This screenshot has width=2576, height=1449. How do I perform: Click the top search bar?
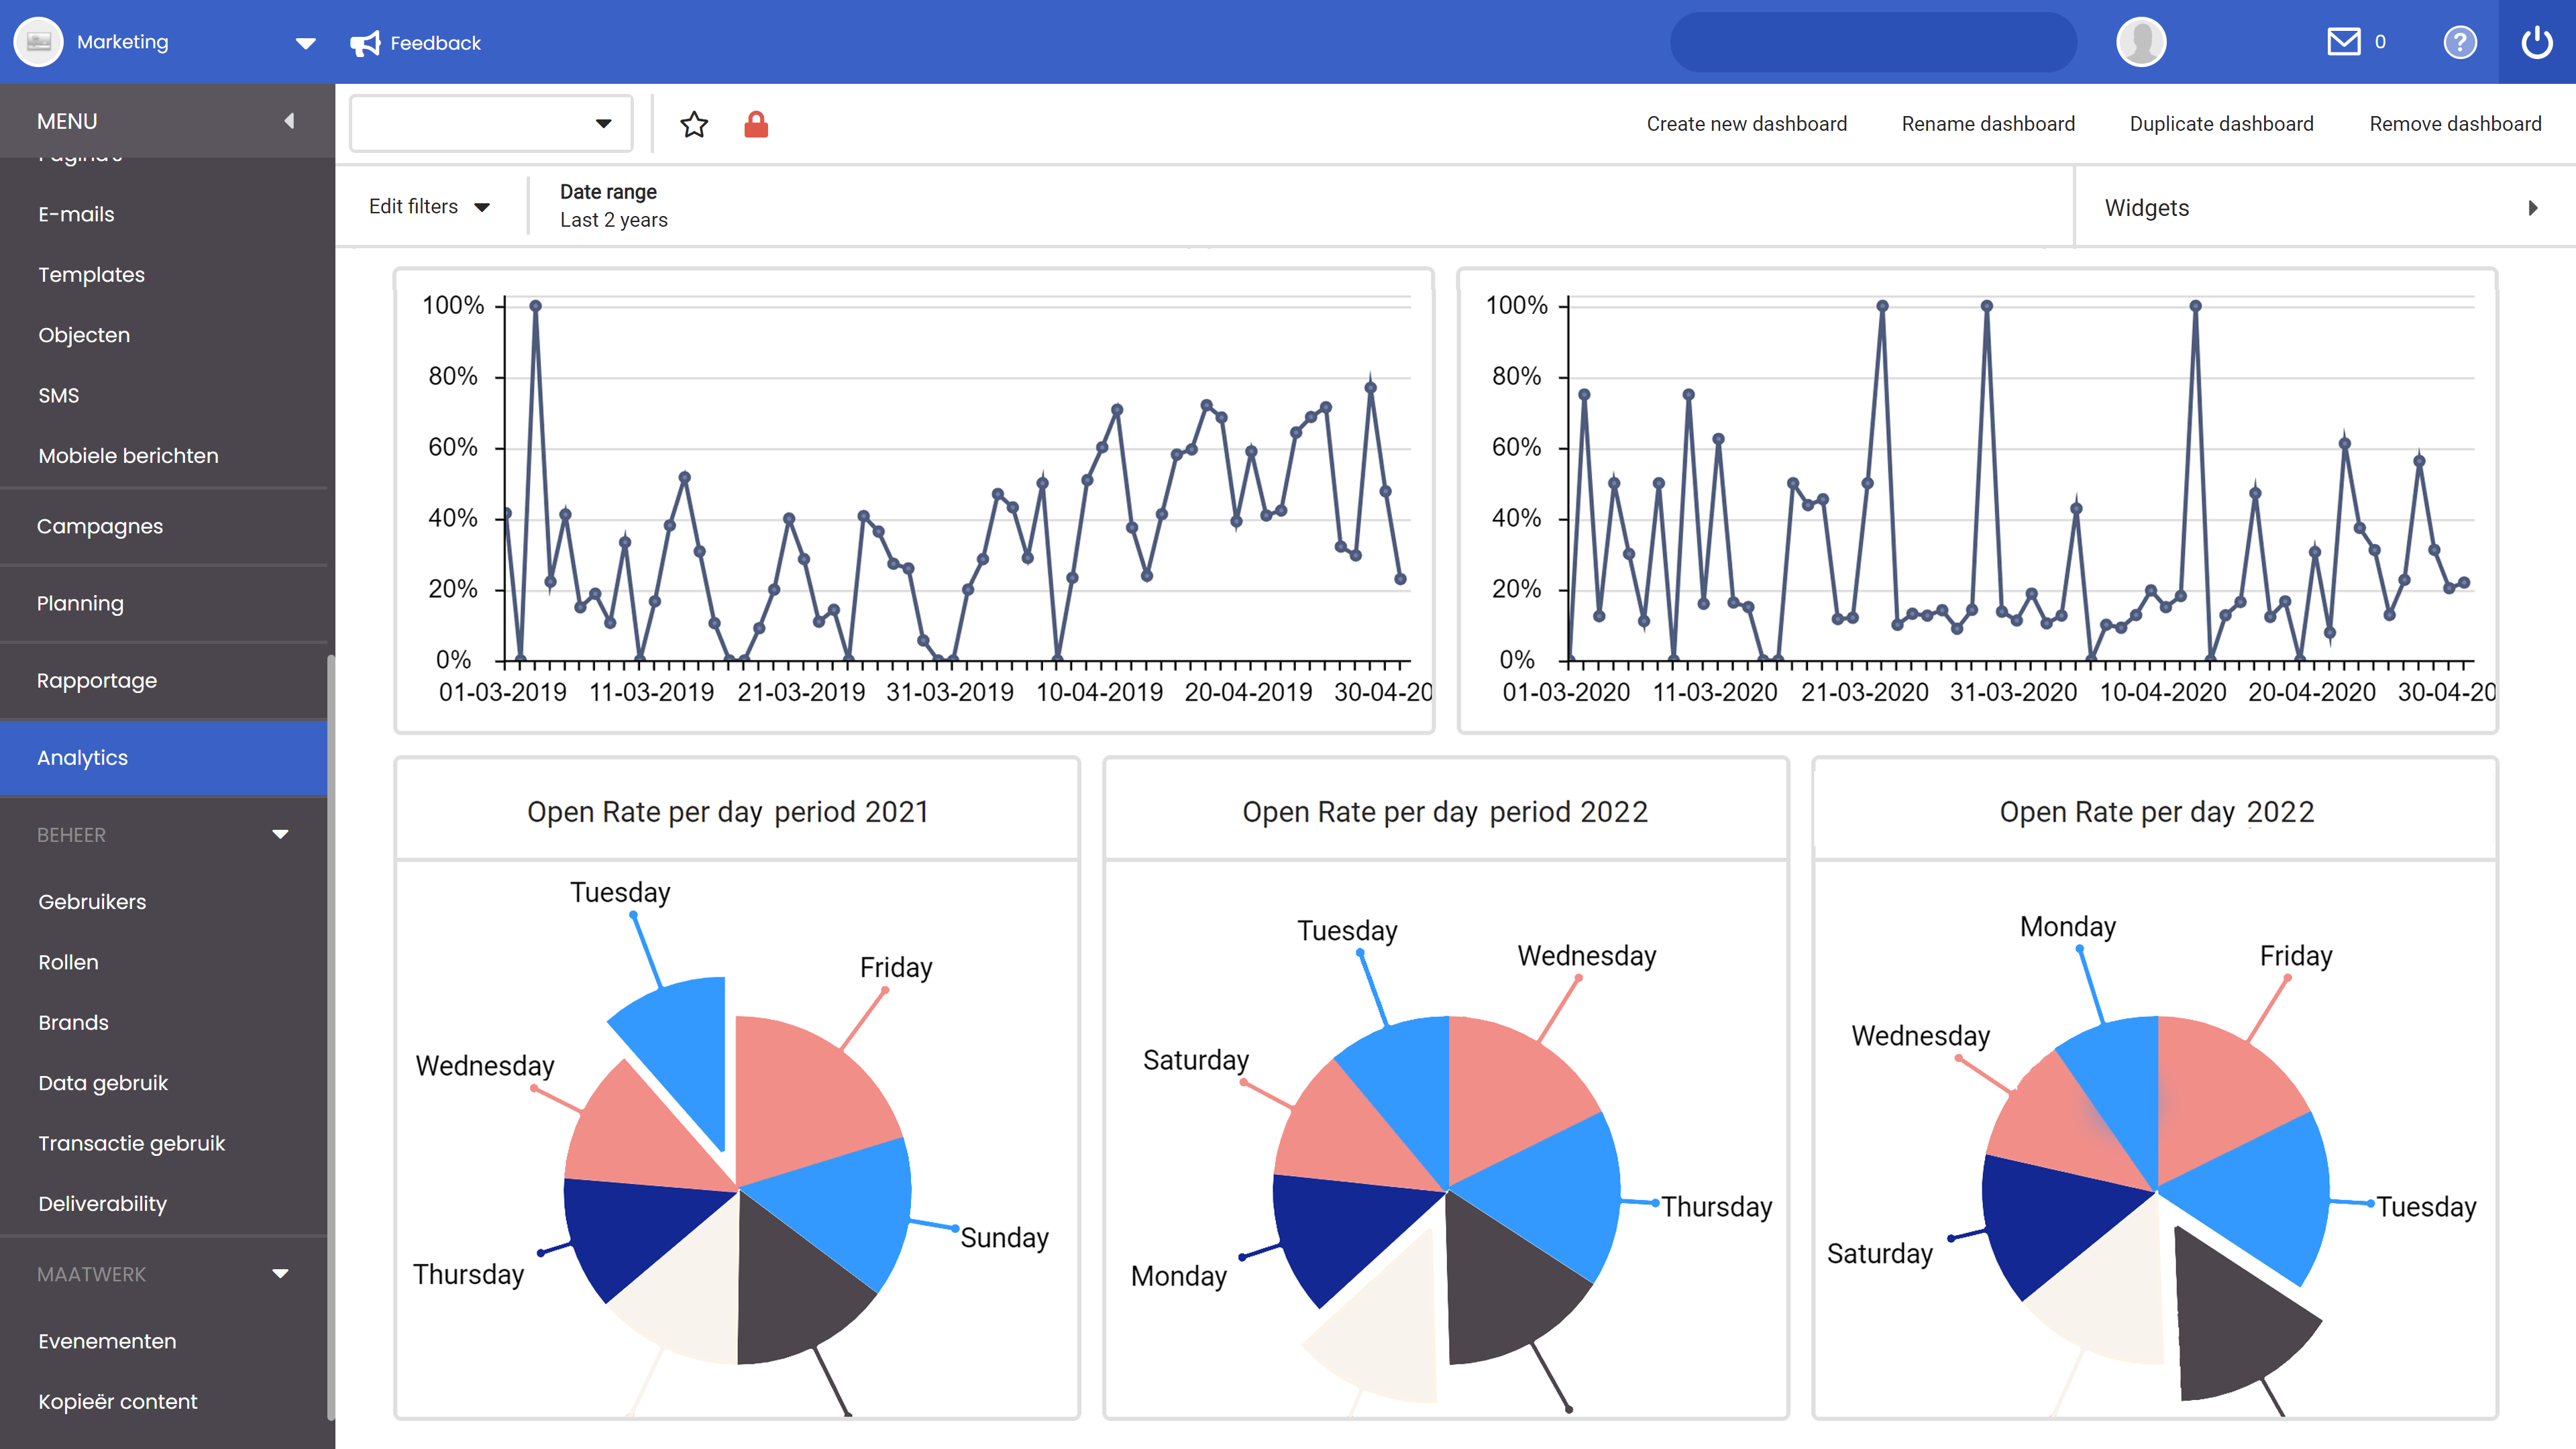click(1874, 41)
